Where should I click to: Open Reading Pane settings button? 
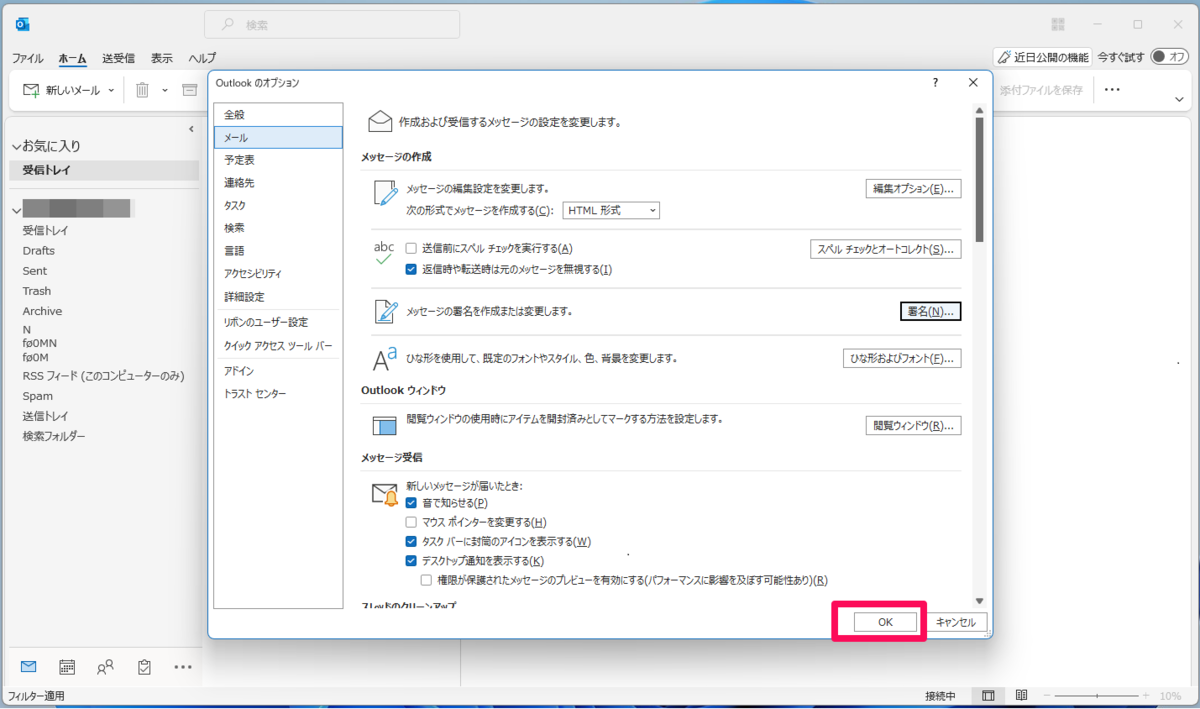(913, 425)
